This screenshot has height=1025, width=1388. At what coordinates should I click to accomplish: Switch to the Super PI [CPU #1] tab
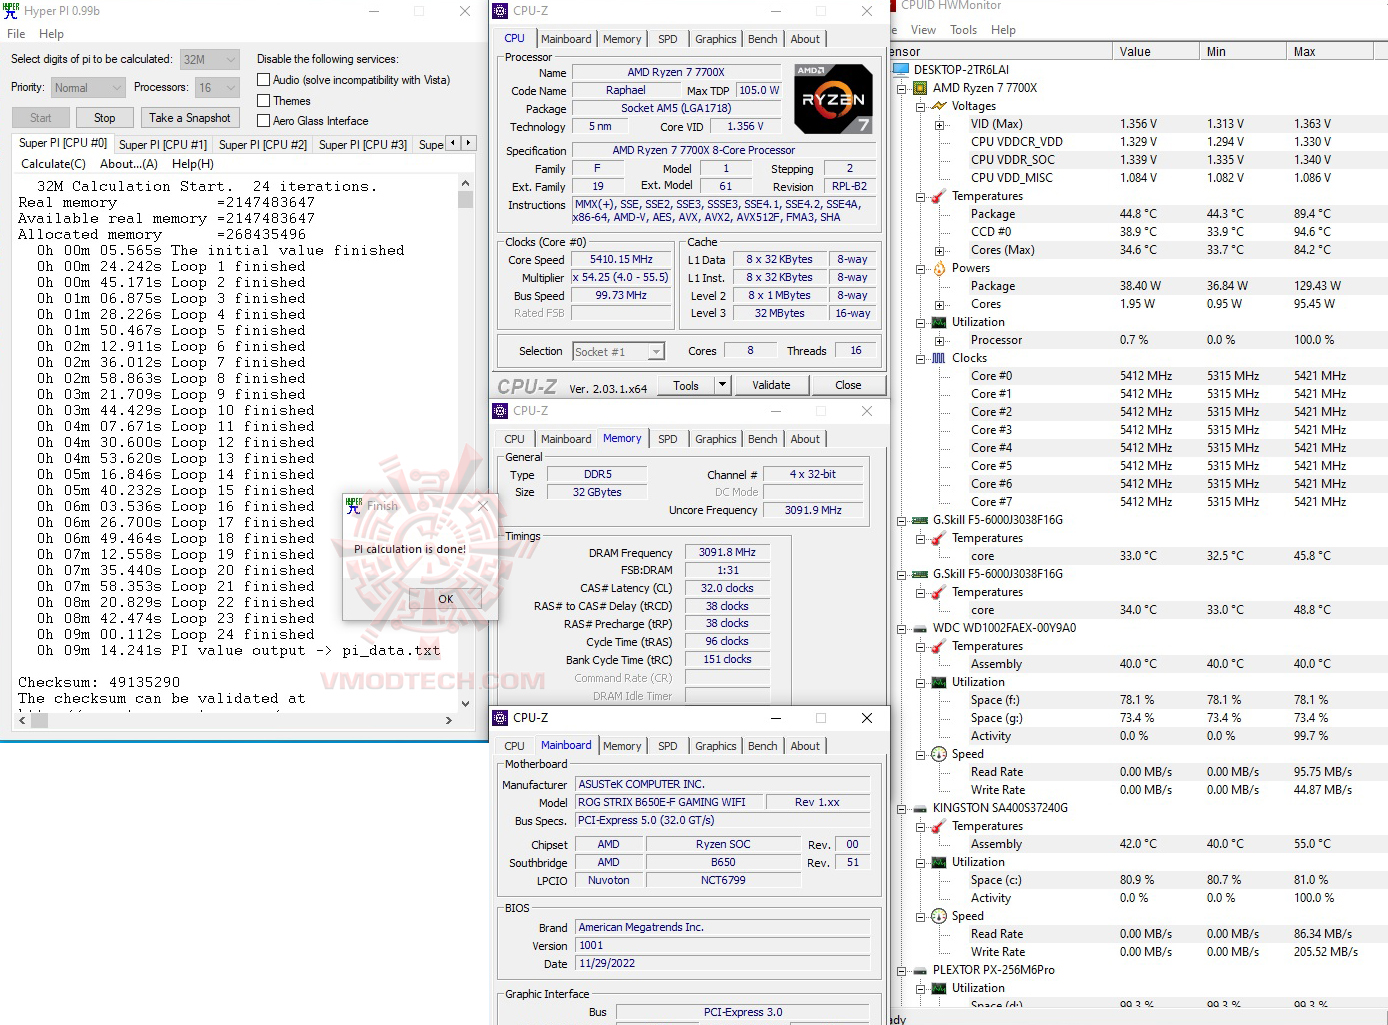(x=163, y=145)
